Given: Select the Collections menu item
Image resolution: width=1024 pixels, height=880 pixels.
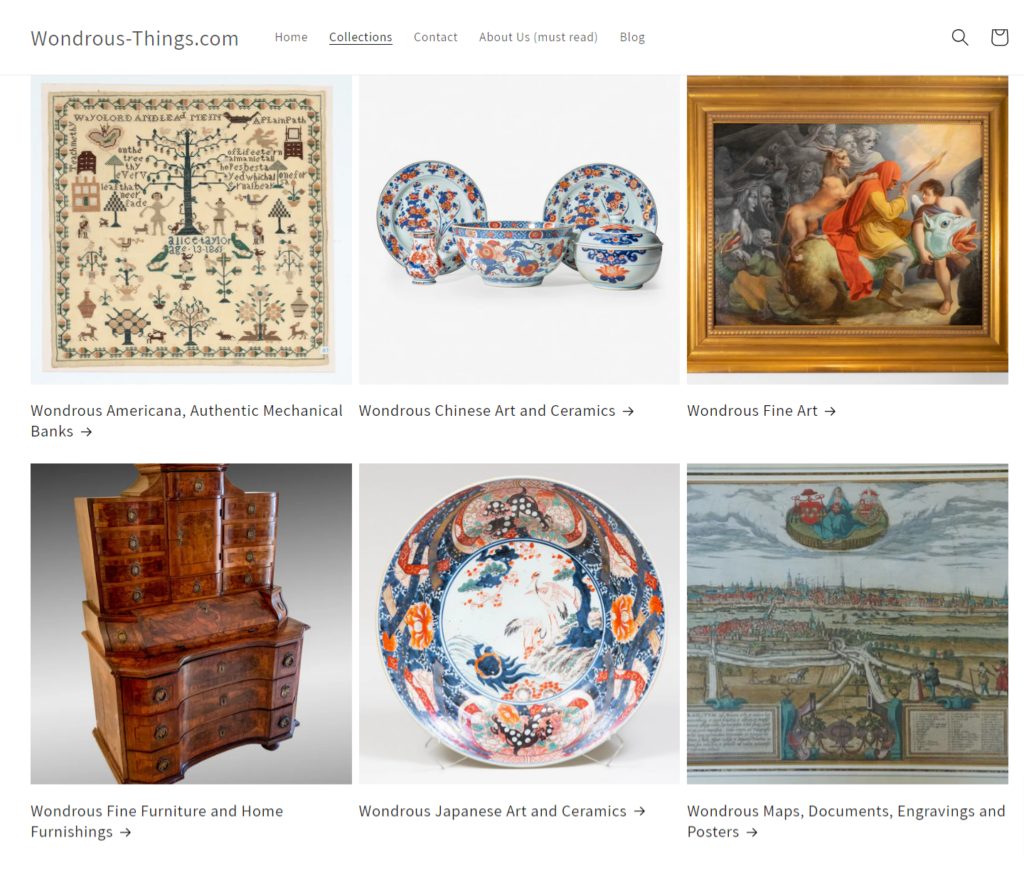Looking at the screenshot, I should click(x=360, y=37).
